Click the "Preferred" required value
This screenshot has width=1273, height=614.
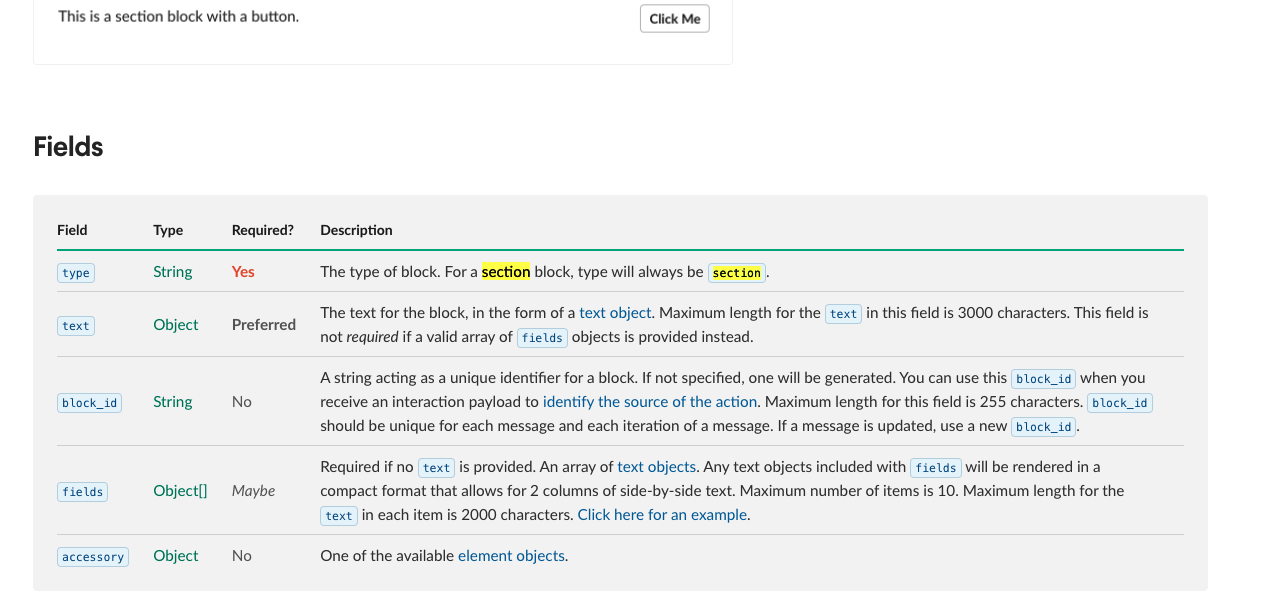click(x=264, y=325)
